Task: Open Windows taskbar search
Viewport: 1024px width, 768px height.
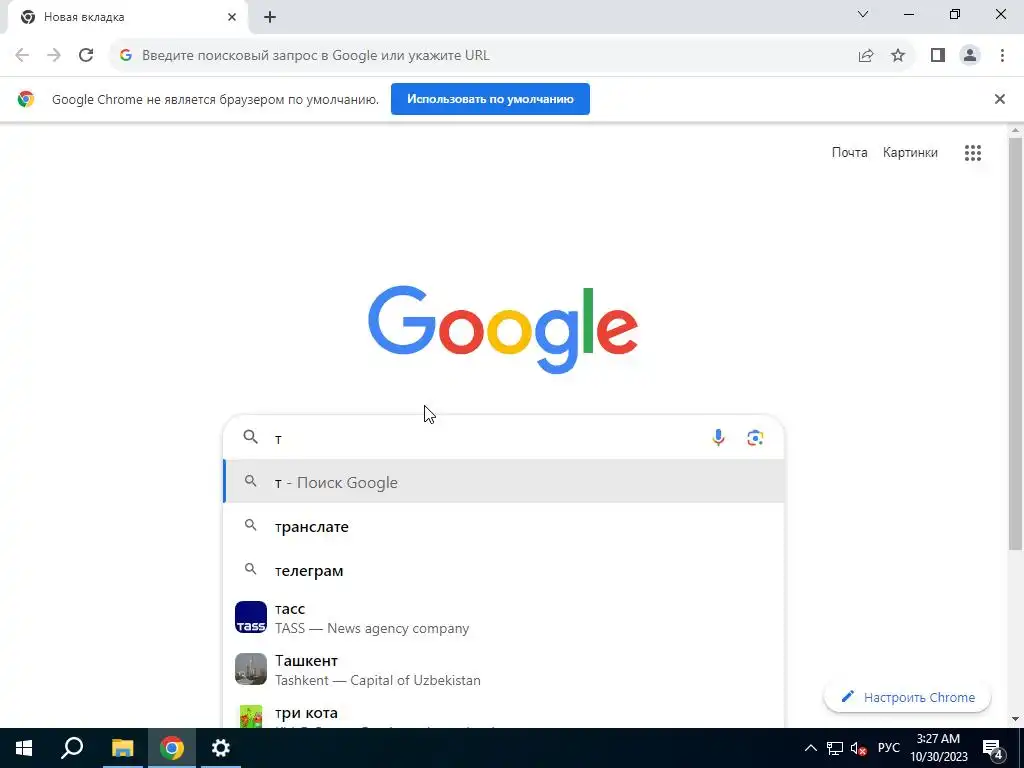Action: click(72, 748)
